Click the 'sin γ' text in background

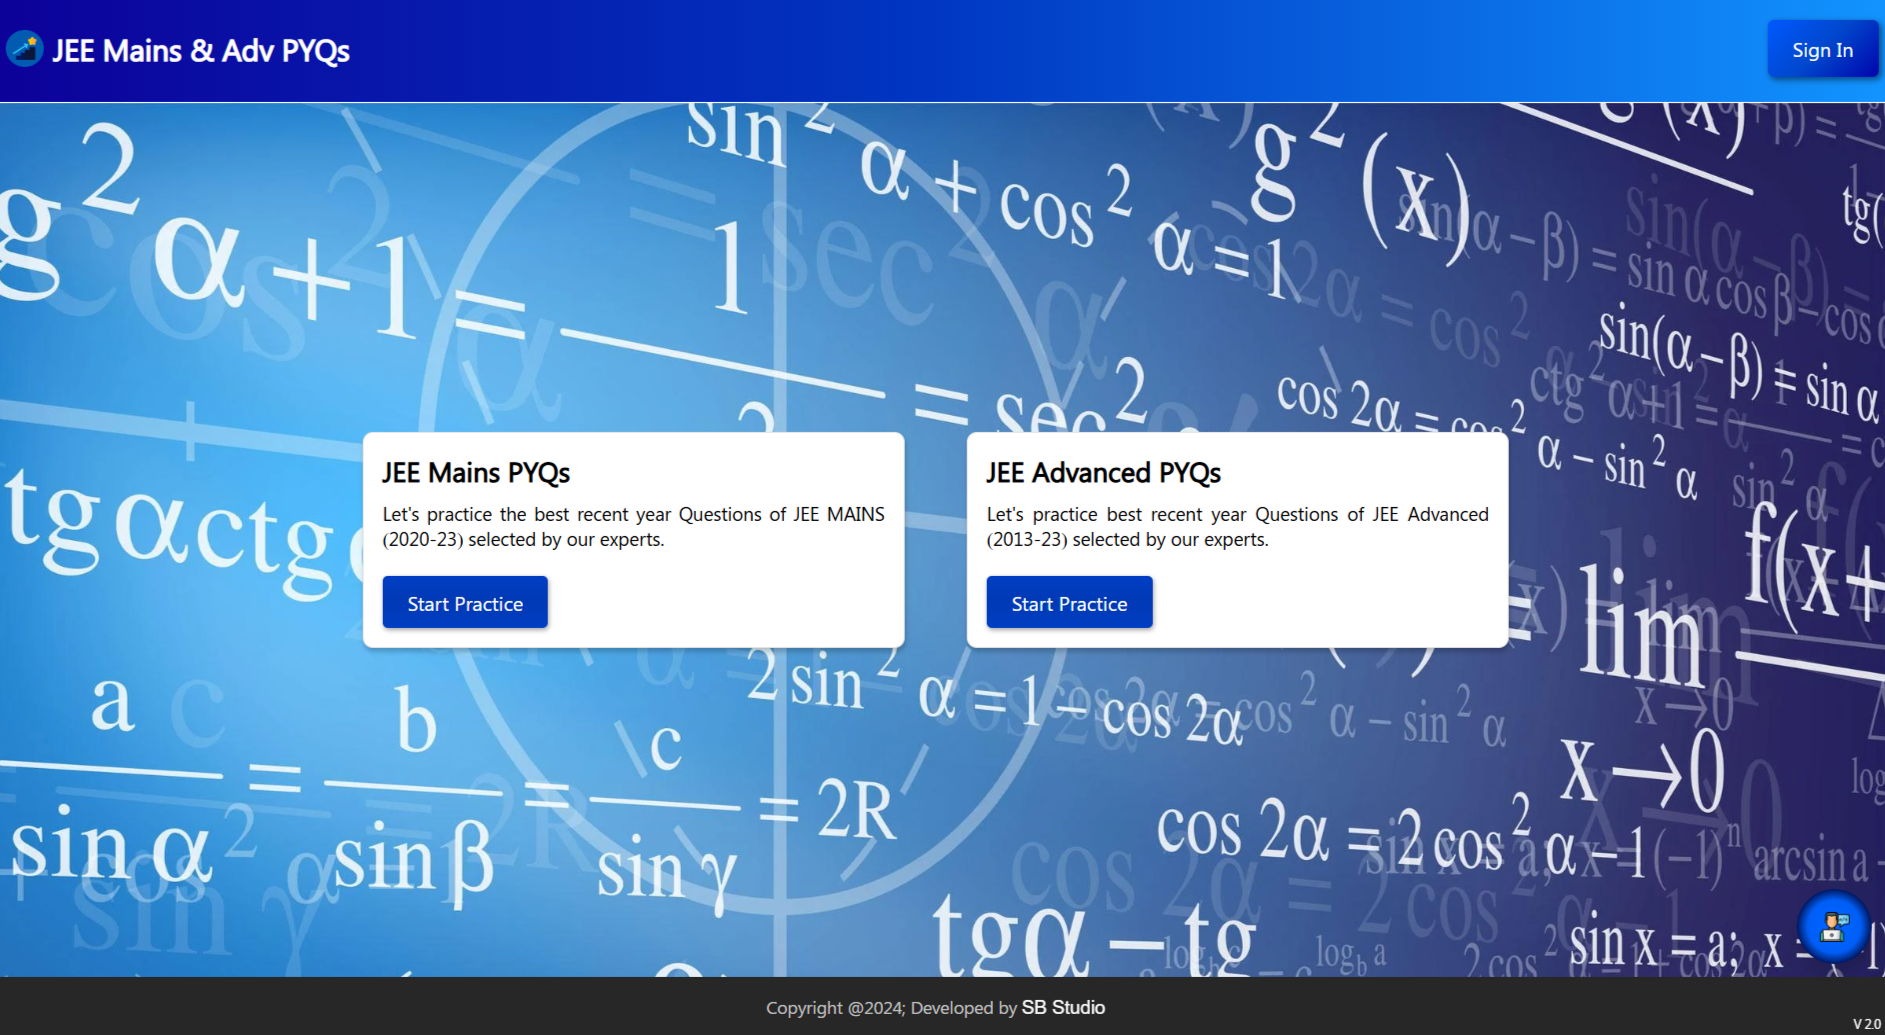[x=666, y=870]
